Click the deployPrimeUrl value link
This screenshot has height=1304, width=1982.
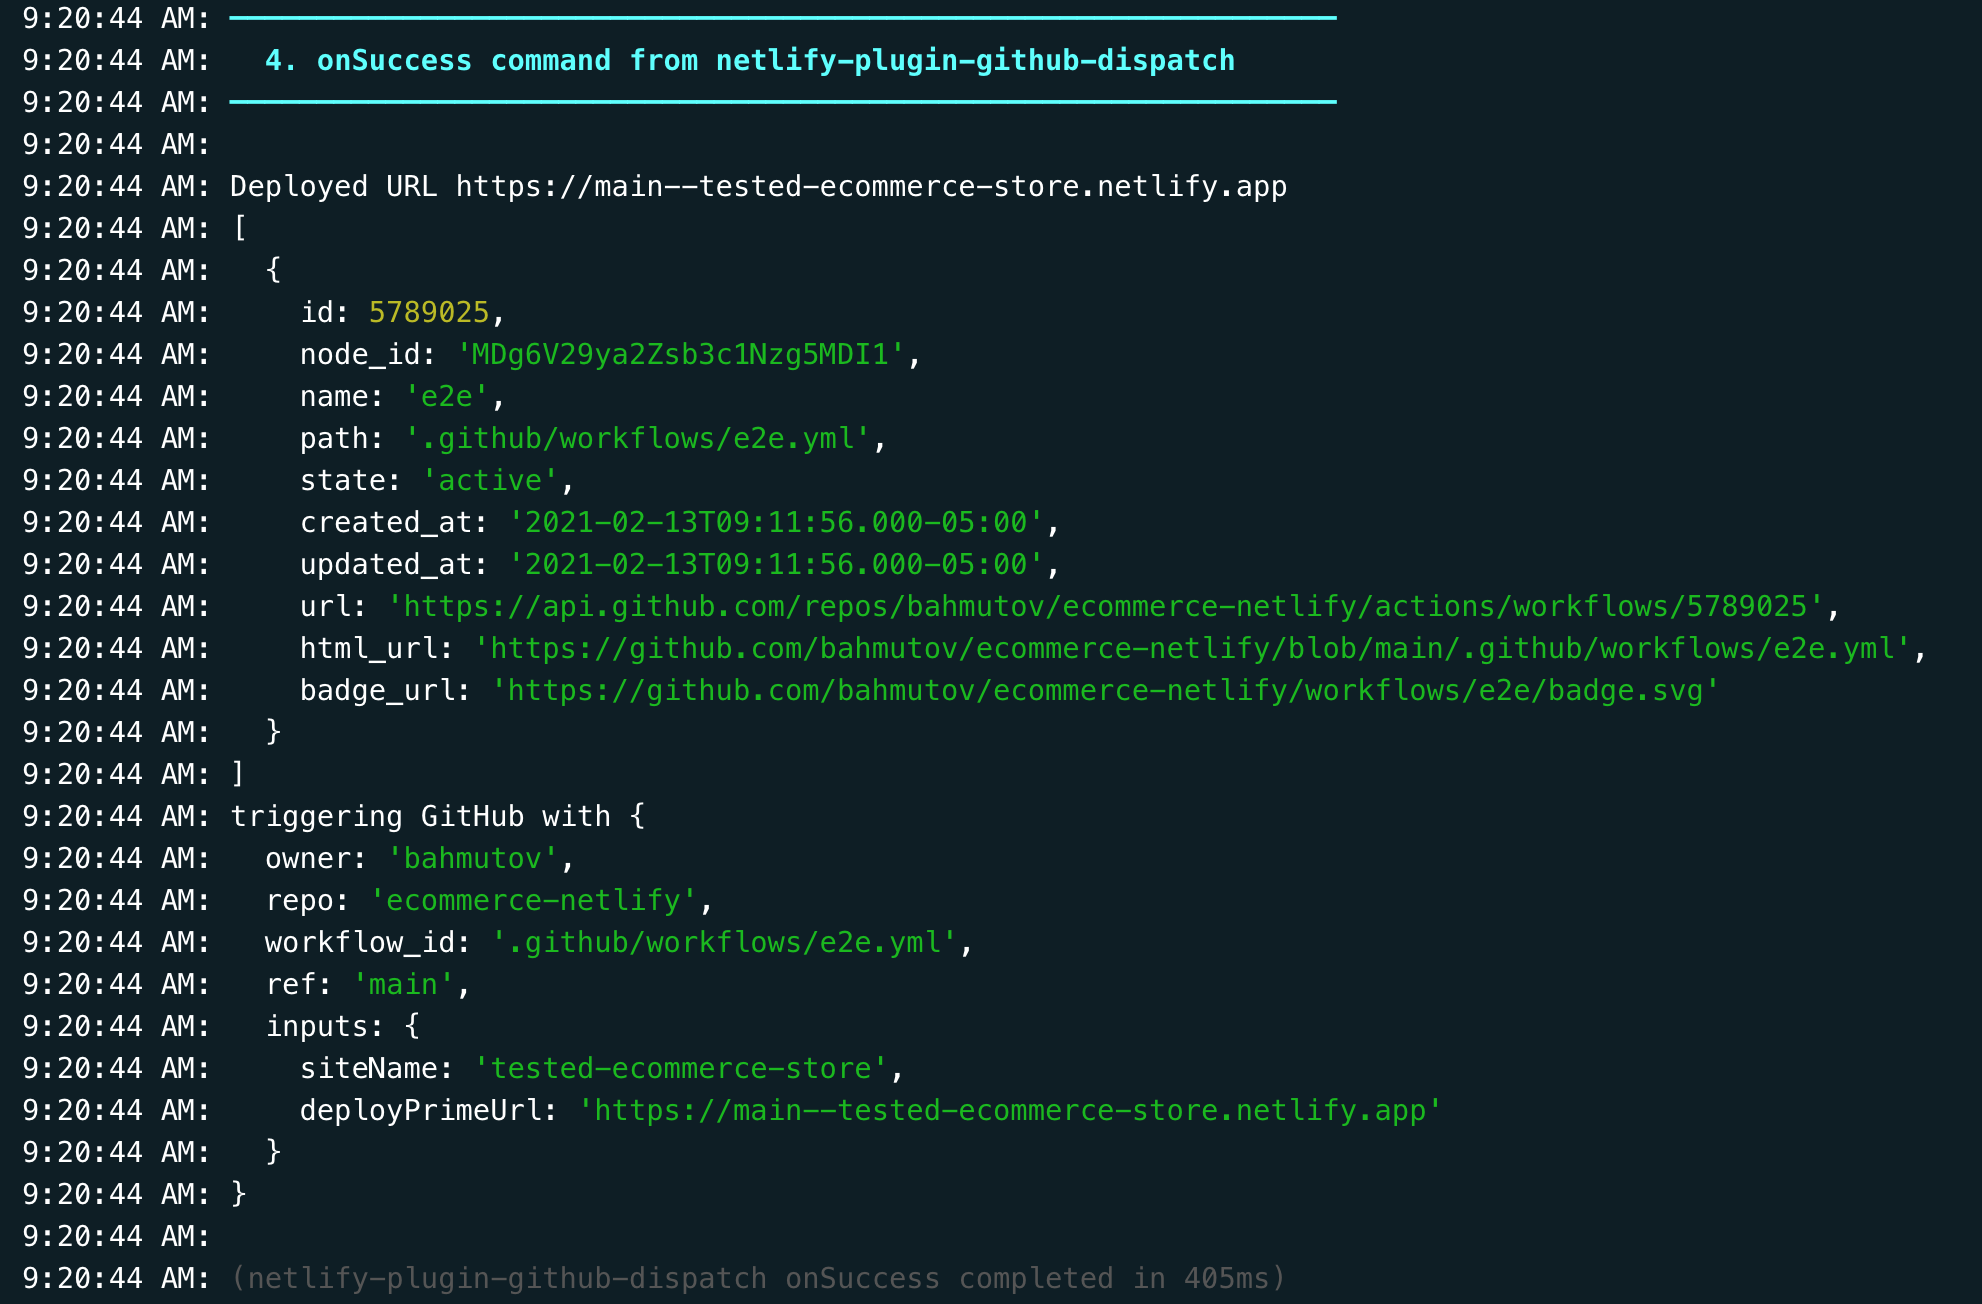(1009, 1110)
